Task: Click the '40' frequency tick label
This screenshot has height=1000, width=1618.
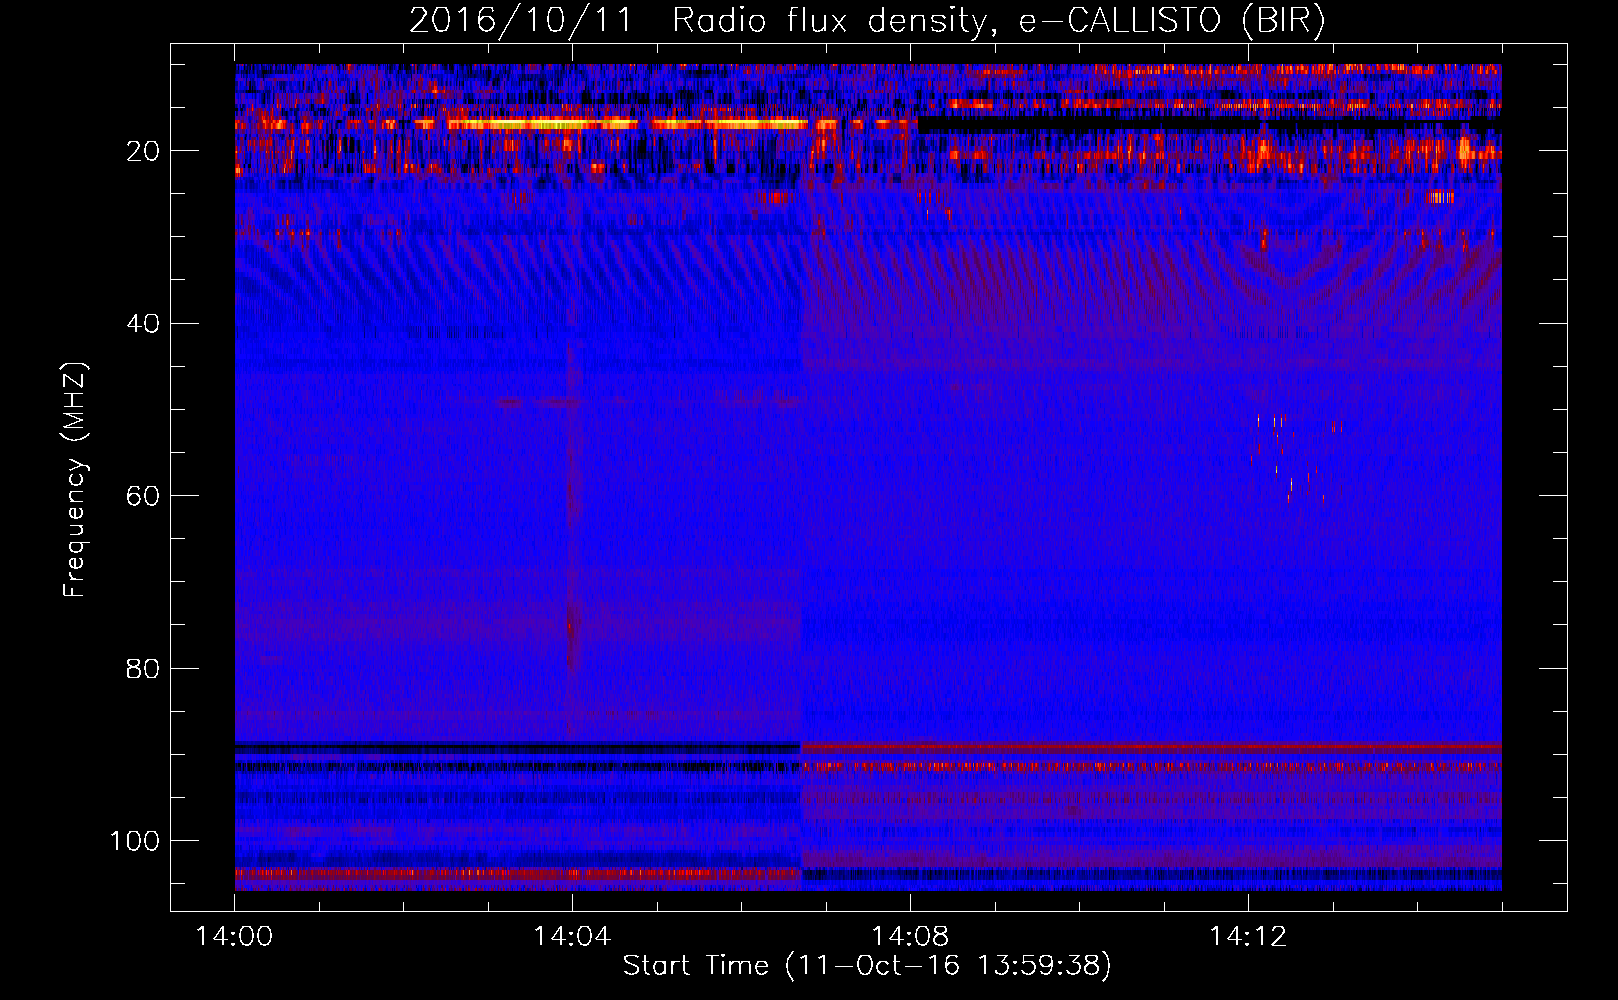Action: point(143,324)
